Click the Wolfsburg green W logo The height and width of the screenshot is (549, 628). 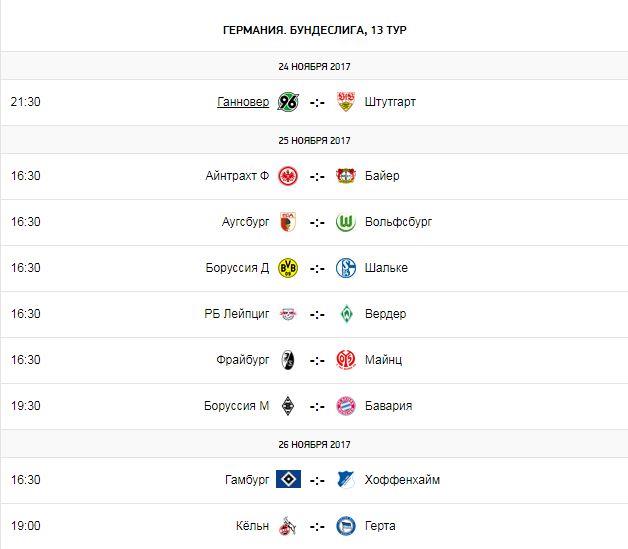tap(346, 222)
